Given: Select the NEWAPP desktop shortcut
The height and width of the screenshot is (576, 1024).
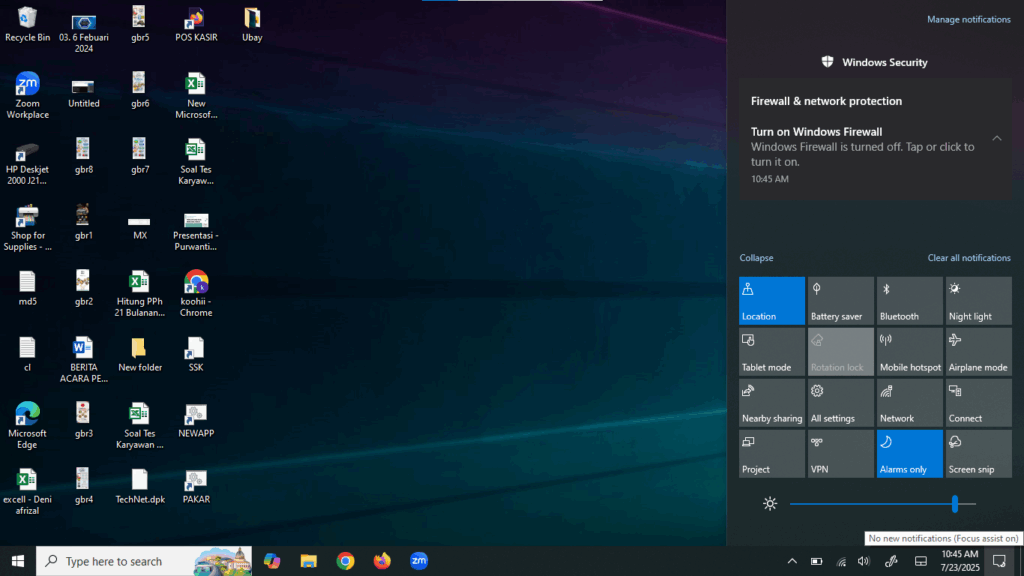Looking at the screenshot, I should 196,421.
